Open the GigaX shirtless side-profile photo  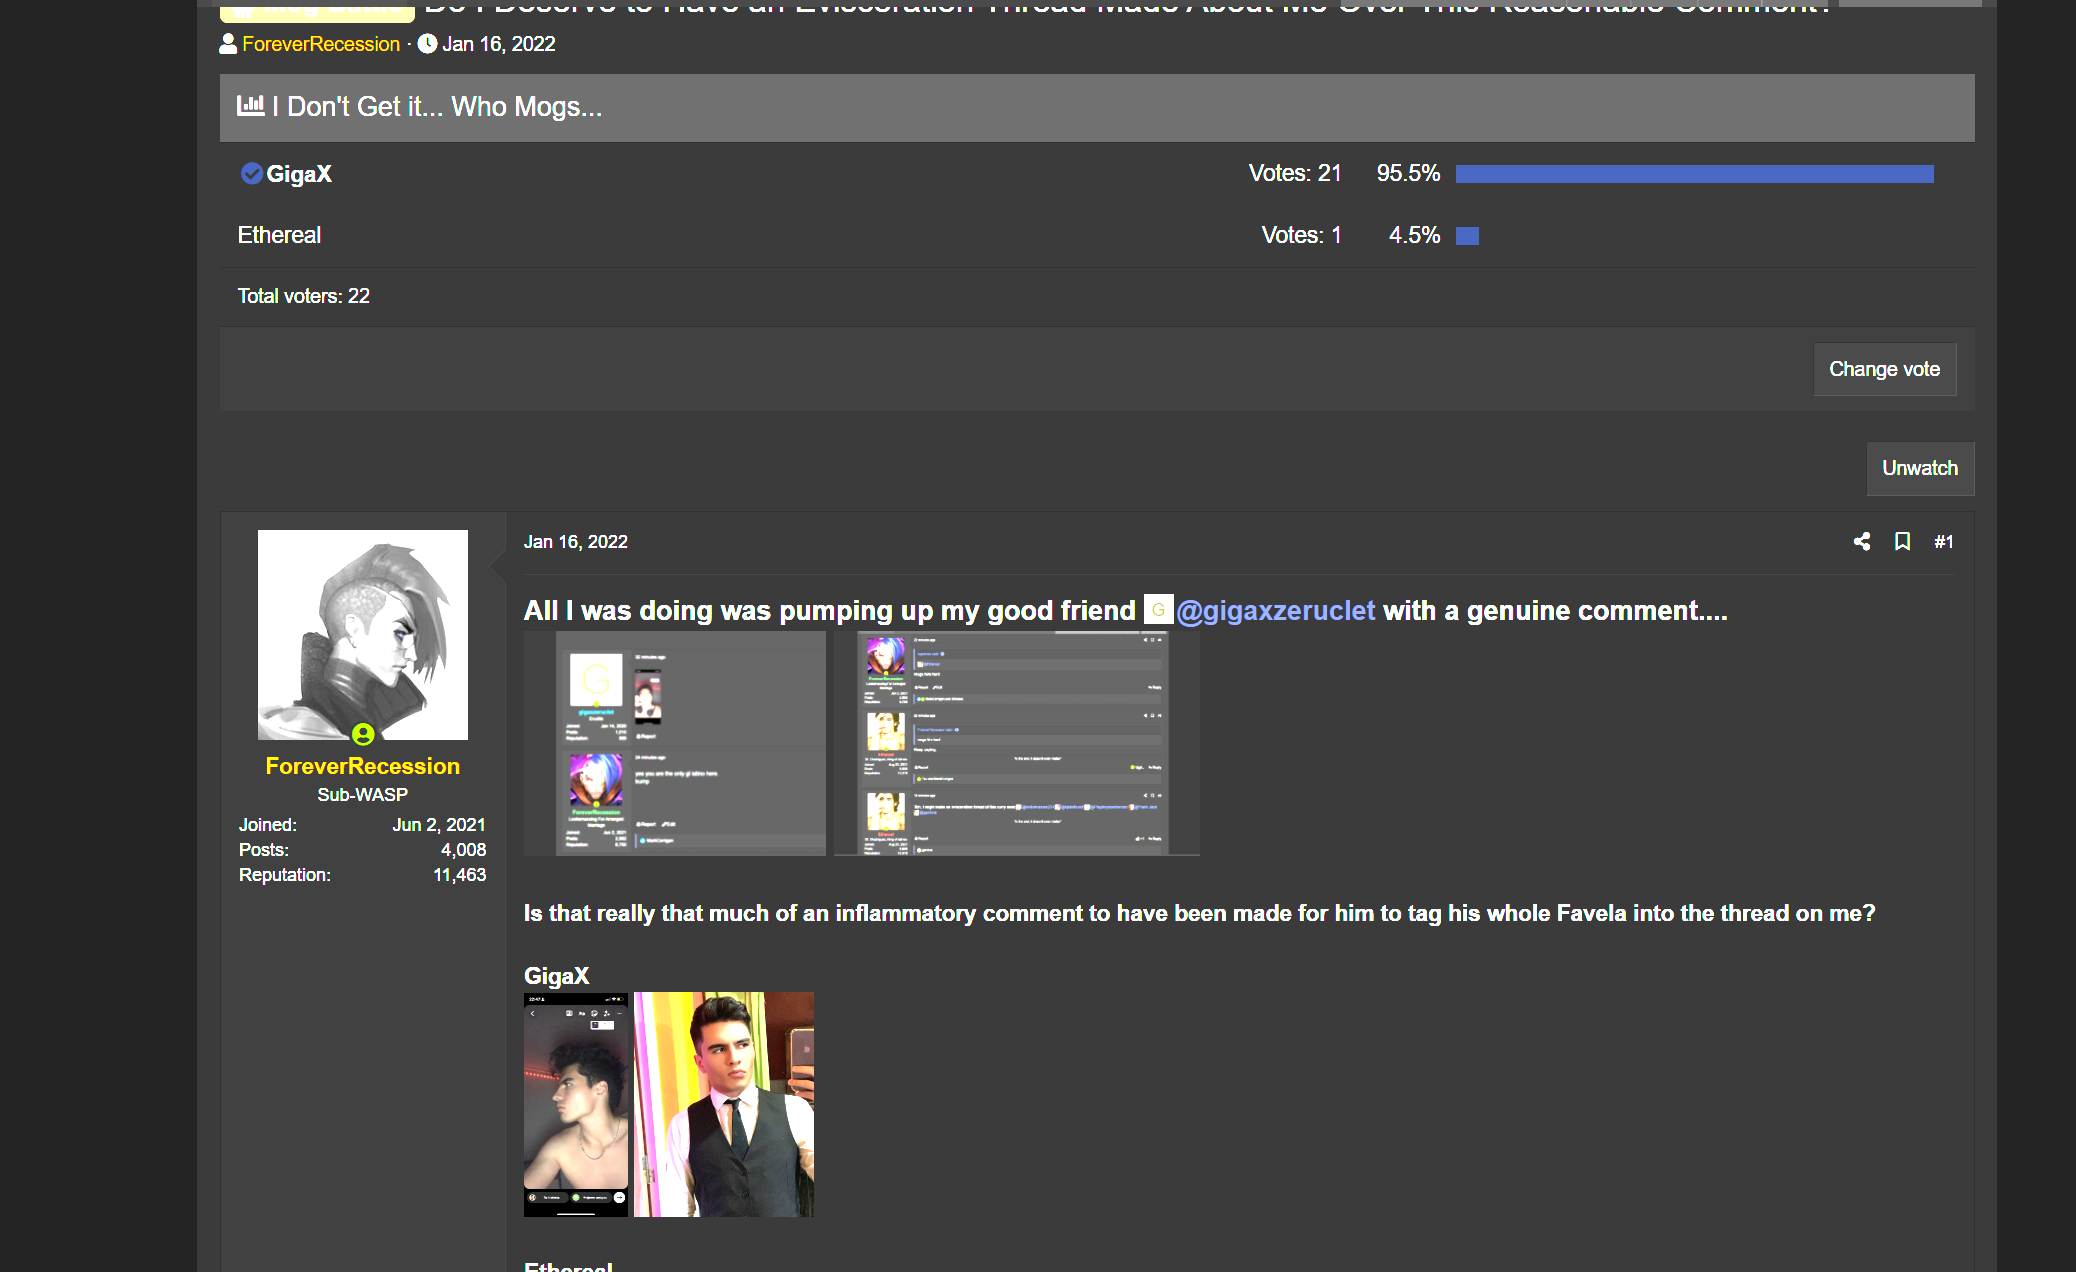click(576, 1104)
